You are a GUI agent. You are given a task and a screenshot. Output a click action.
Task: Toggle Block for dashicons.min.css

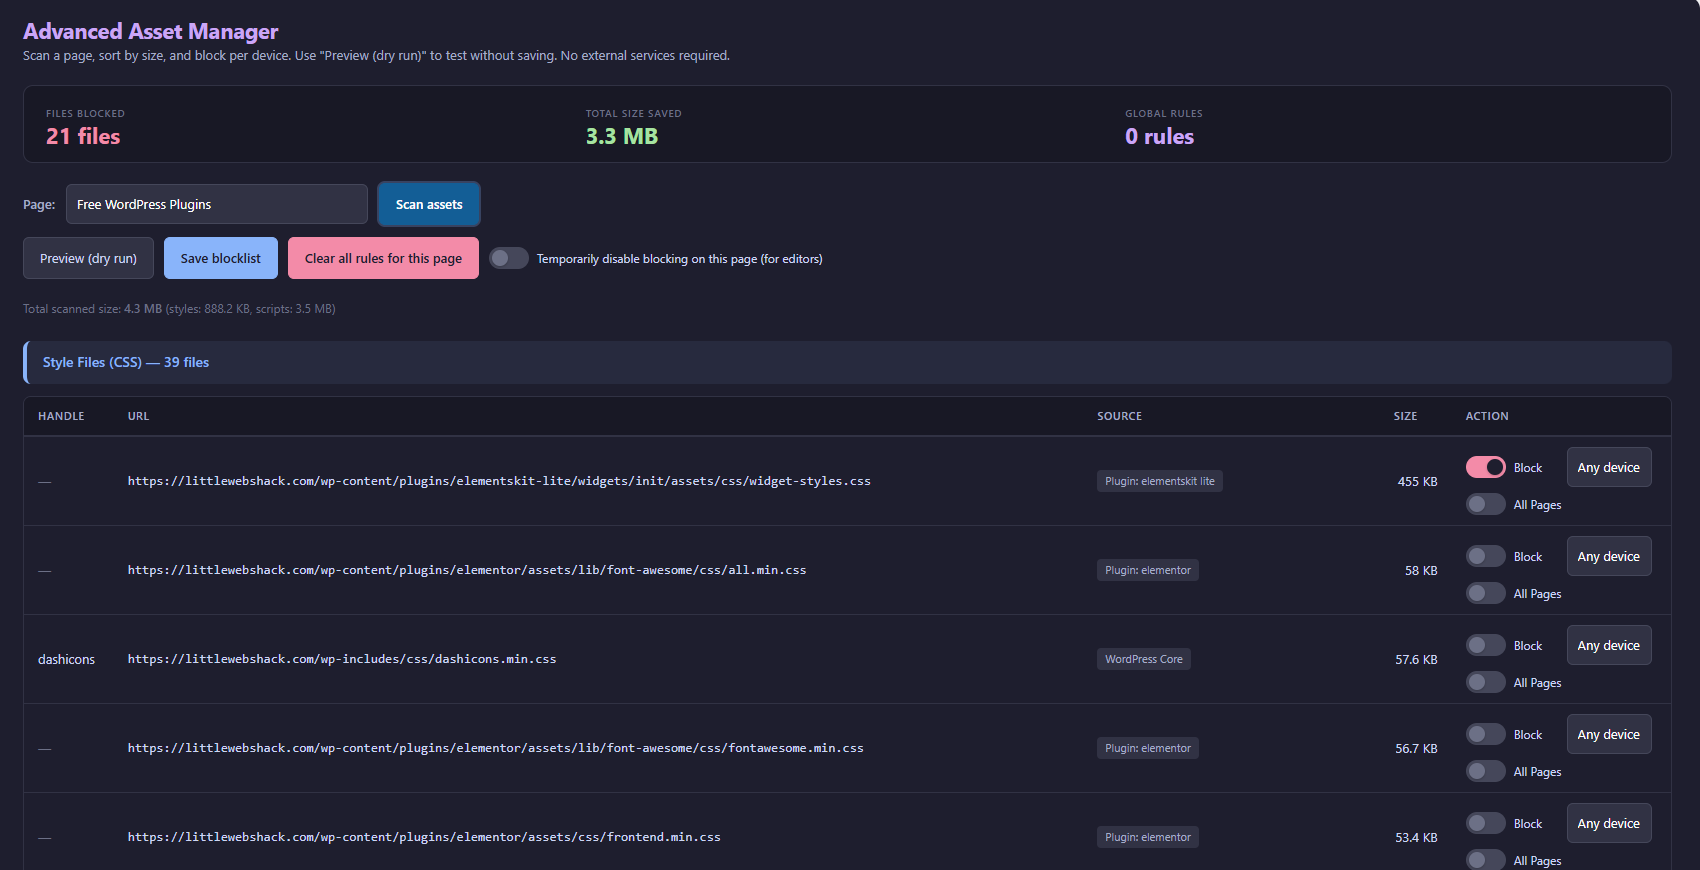click(1485, 645)
